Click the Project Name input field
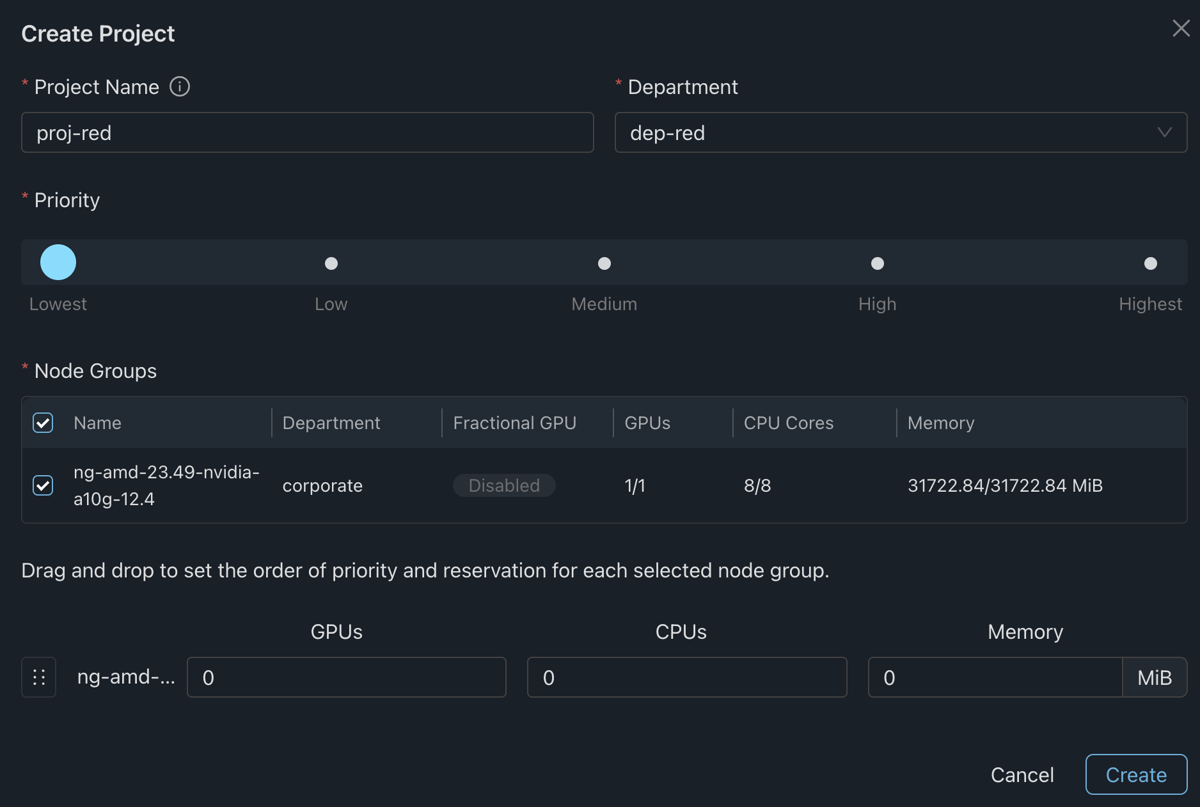1200x807 pixels. [x=307, y=133]
